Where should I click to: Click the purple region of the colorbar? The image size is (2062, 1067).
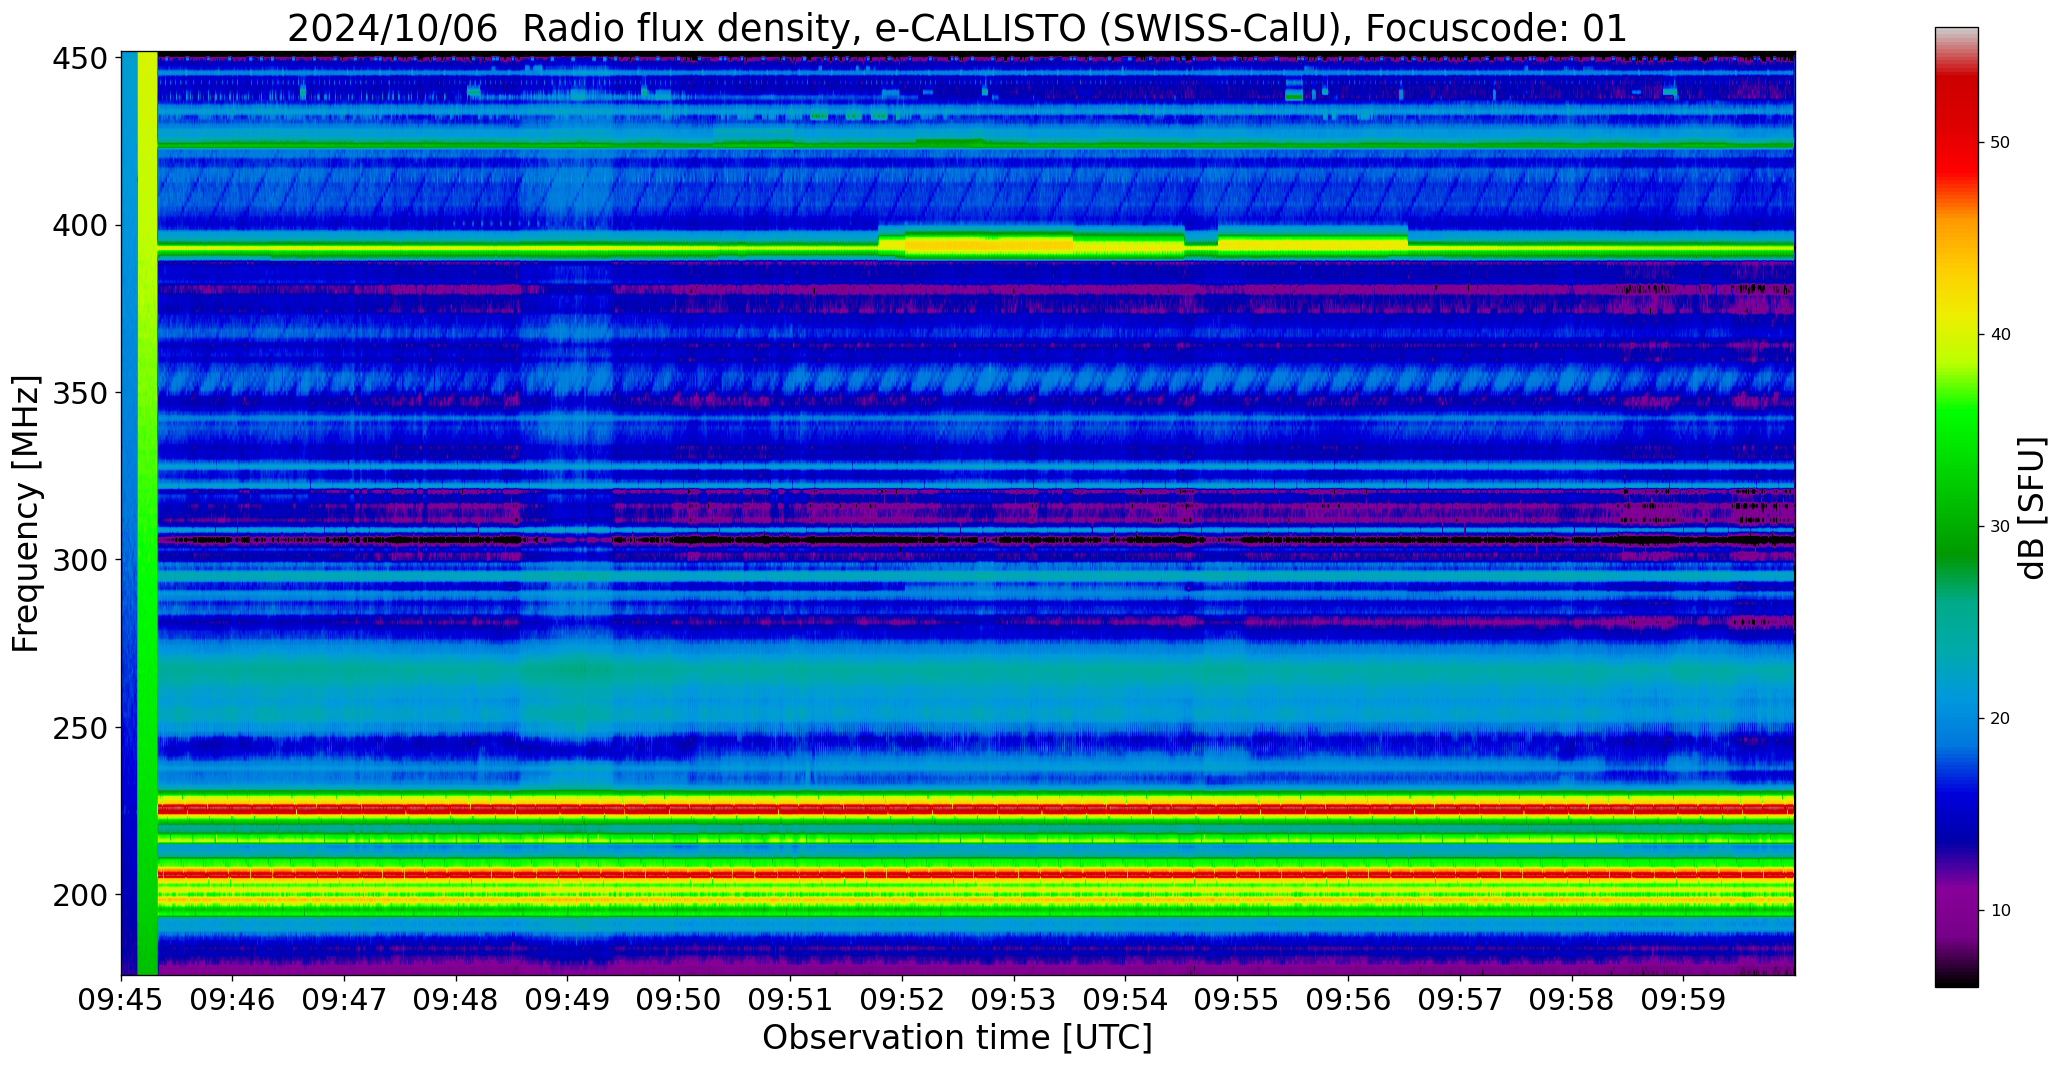click(x=1956, y=910)
